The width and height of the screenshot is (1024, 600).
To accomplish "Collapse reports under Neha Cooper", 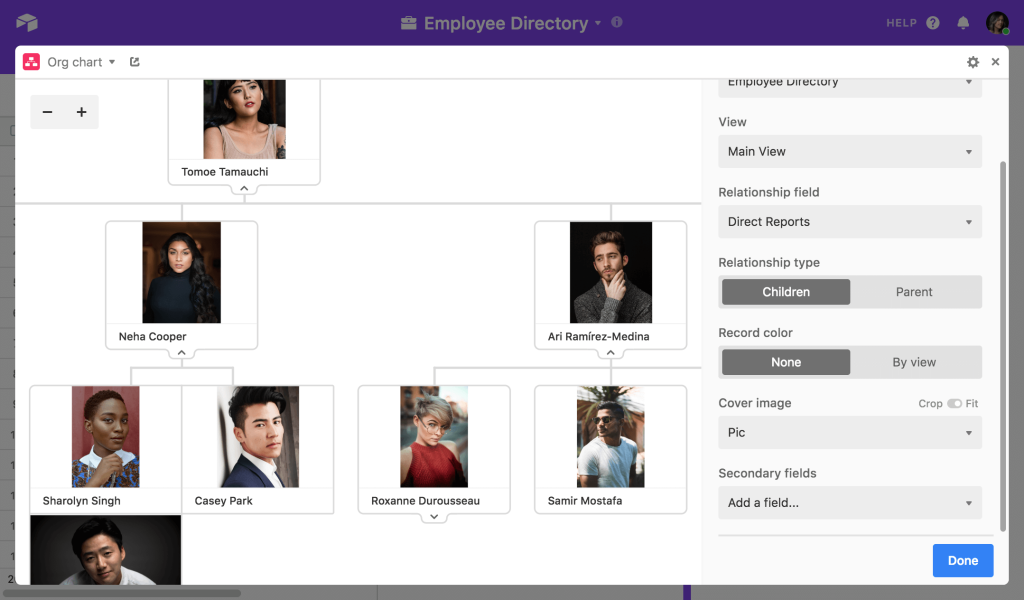I will click(182, 353).
